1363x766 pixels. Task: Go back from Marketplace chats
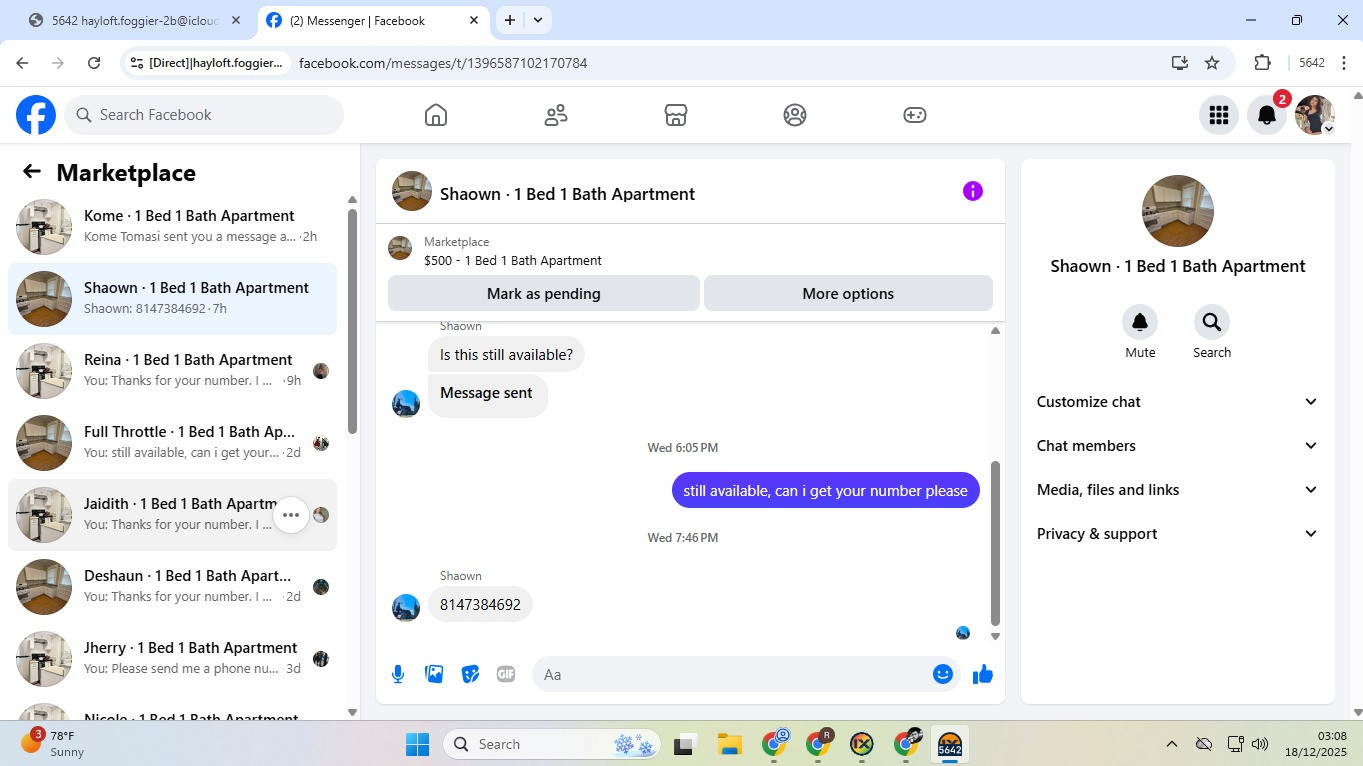click(32, 172)
